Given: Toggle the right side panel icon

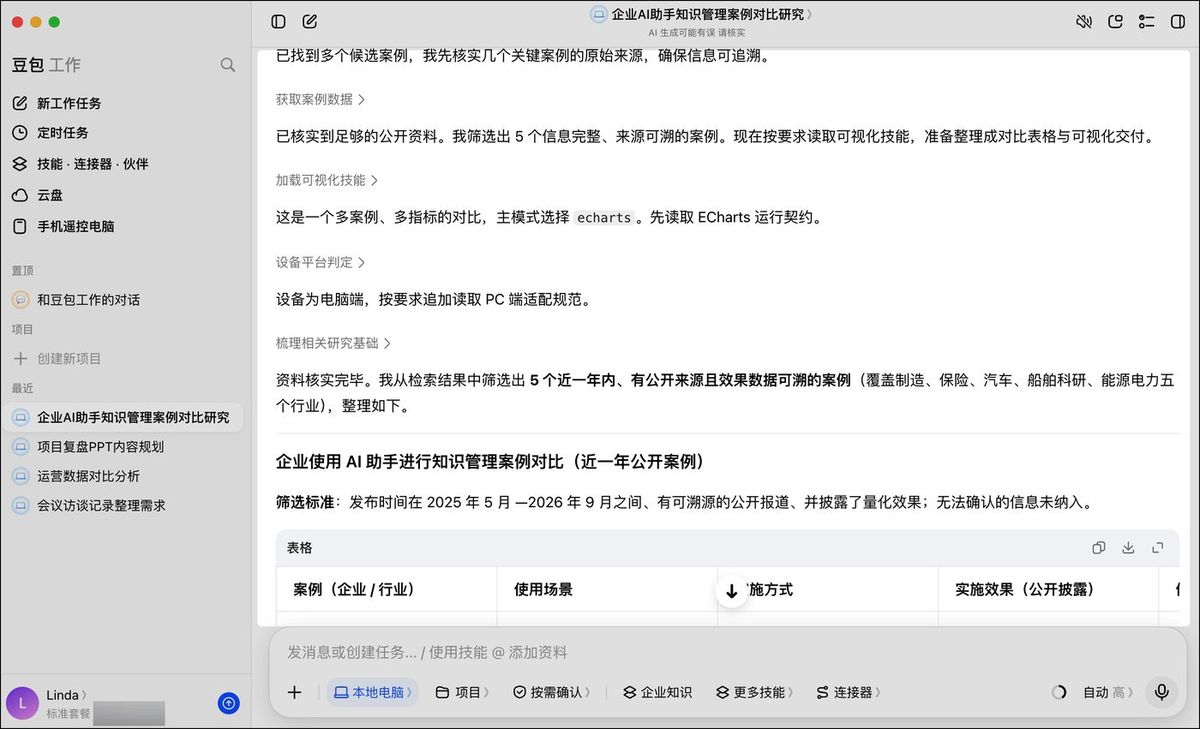Looking at the screenshot, I should pyautogui.click(x=1177, y=21).
